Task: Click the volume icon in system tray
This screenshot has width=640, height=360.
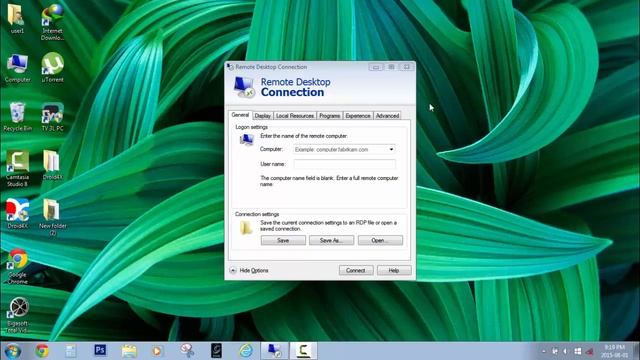Action: 566,351
